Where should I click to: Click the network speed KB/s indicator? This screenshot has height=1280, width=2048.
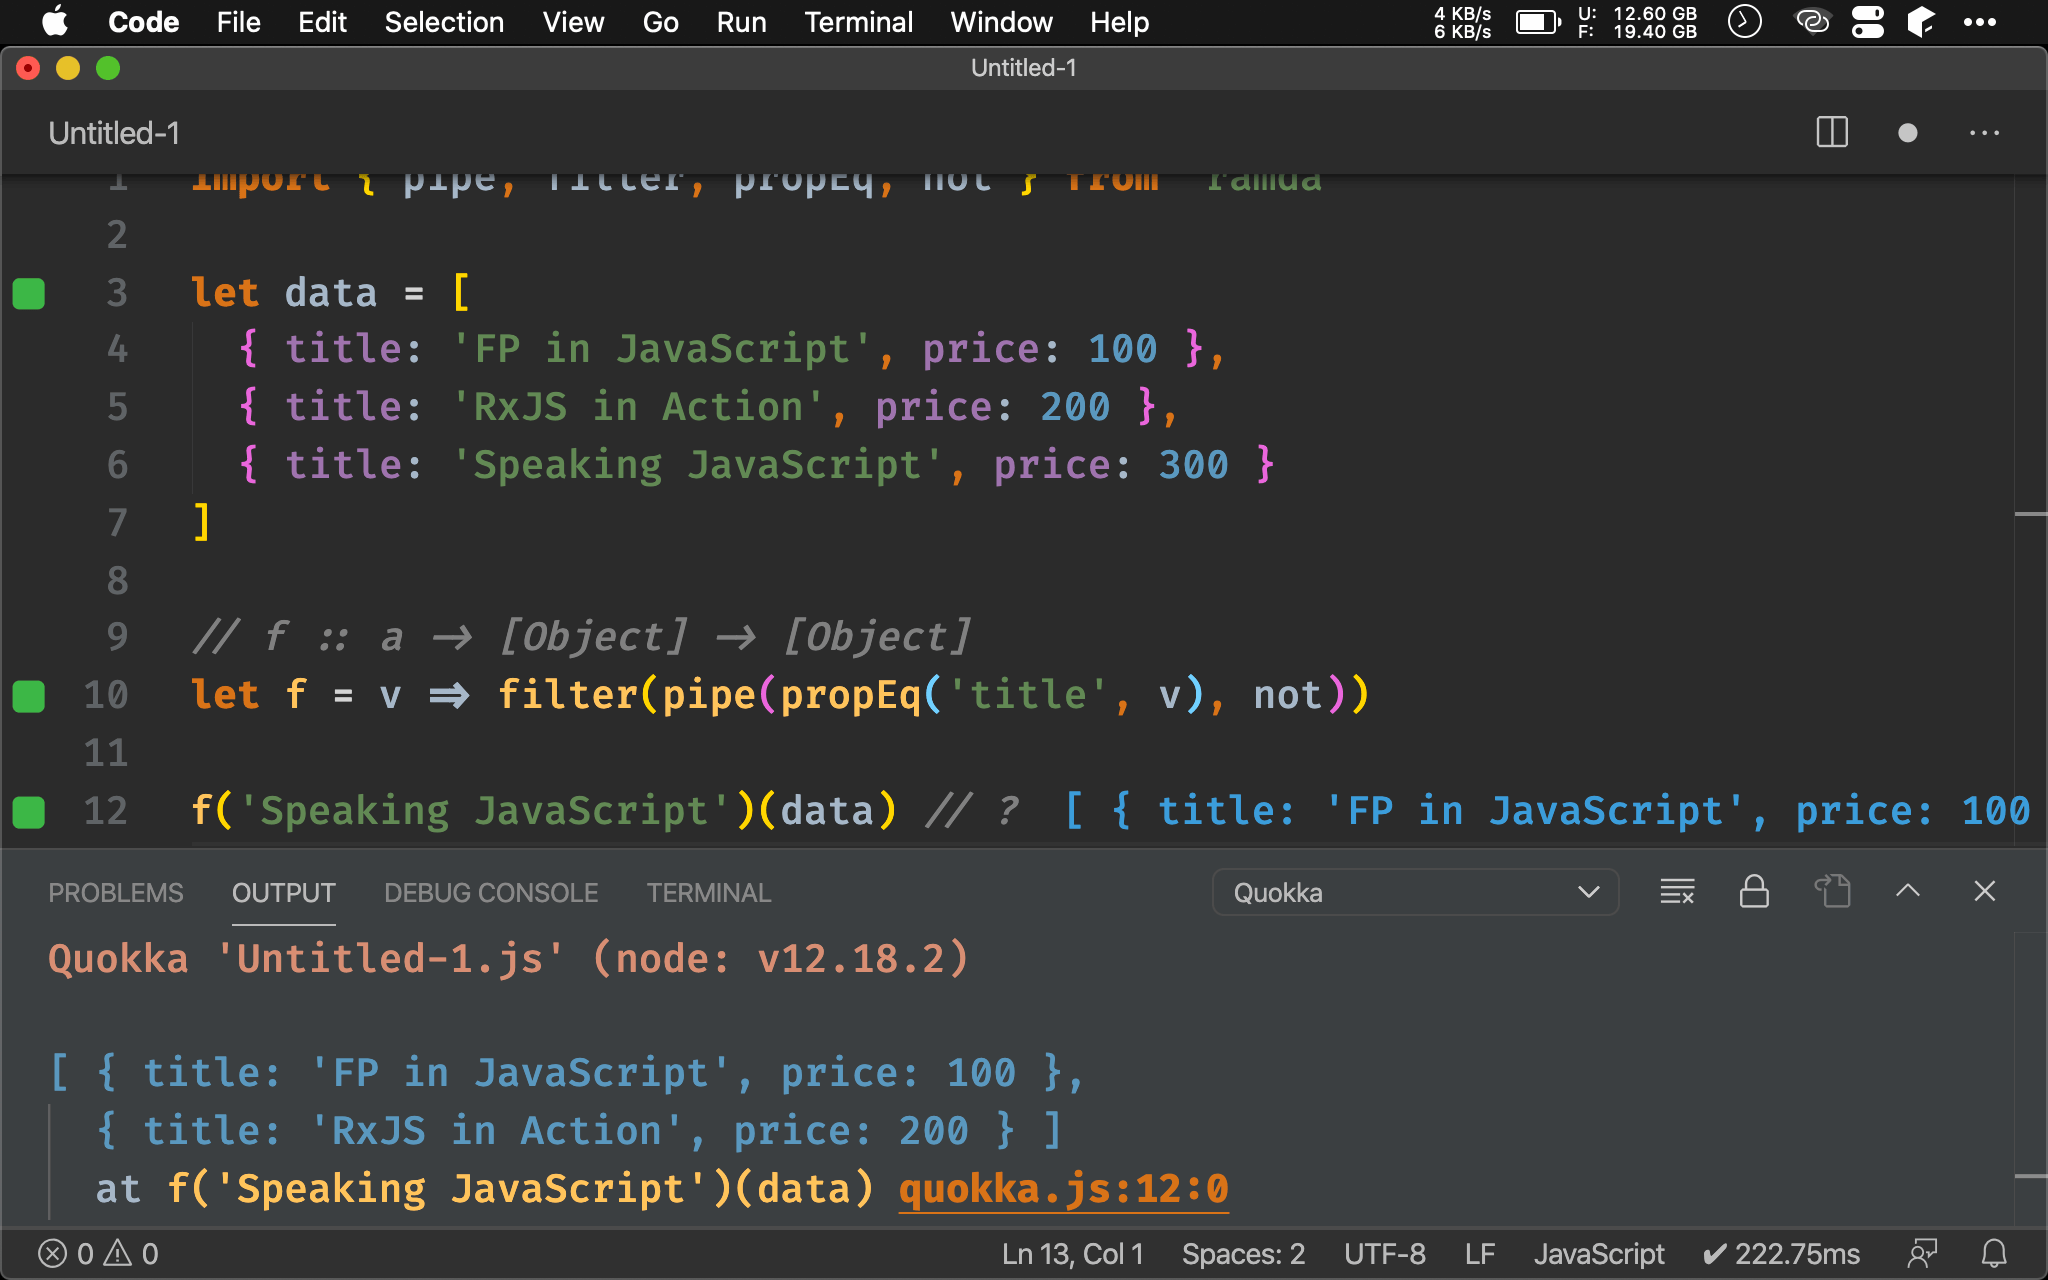[1462, 22]
